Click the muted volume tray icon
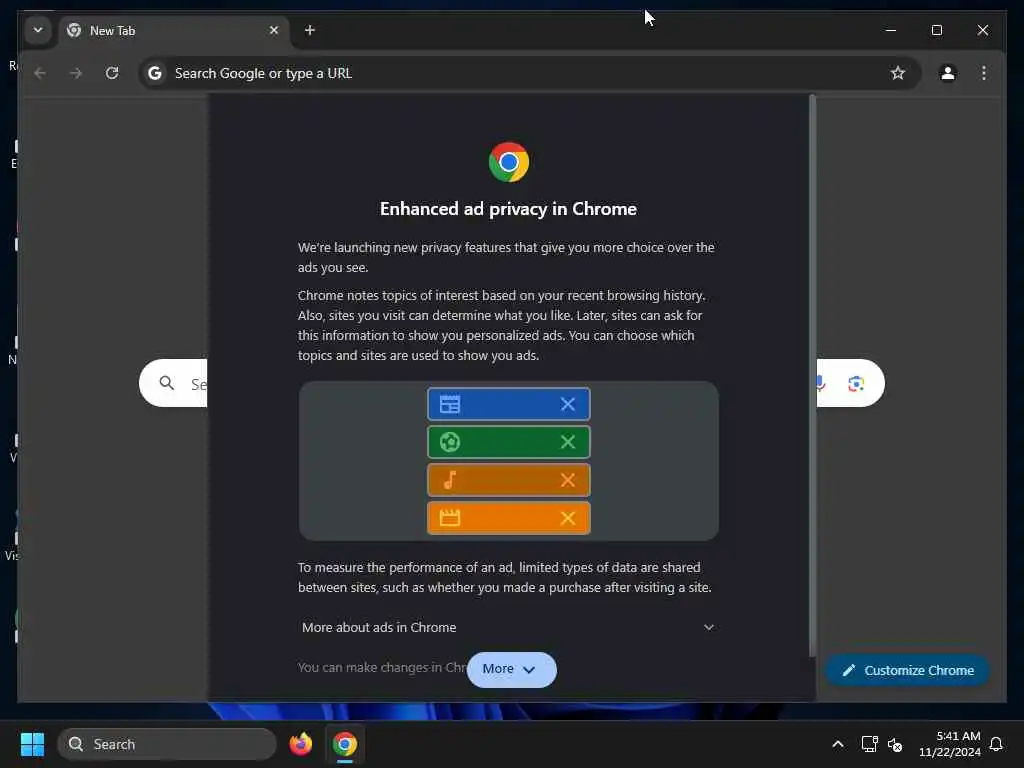Image resolution: width=1024 pixels, height=768 pixels. click(895, 744)
